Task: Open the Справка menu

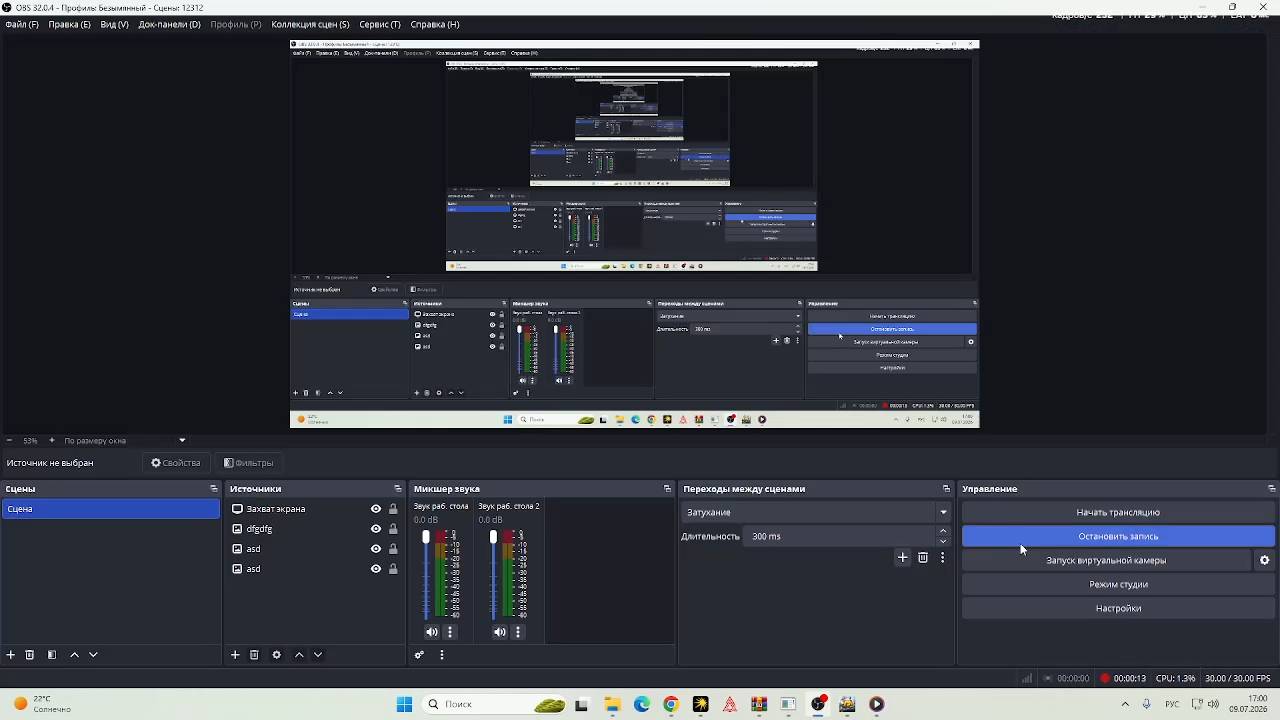Action: 435,24
